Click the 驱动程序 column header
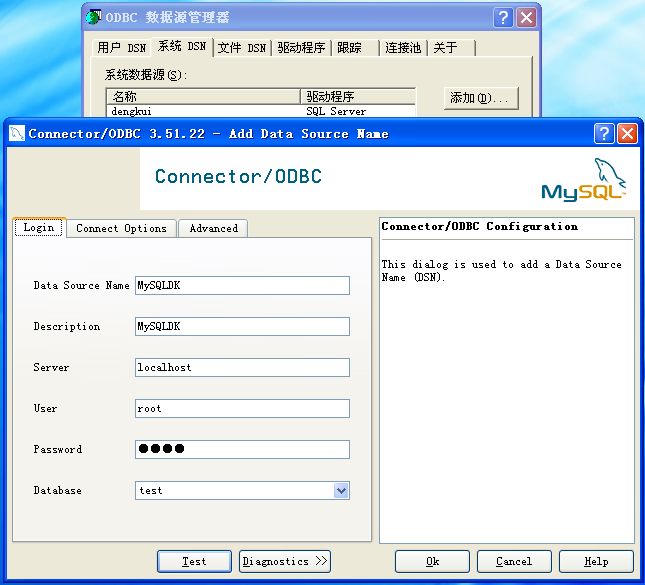 tap(358, 97)
